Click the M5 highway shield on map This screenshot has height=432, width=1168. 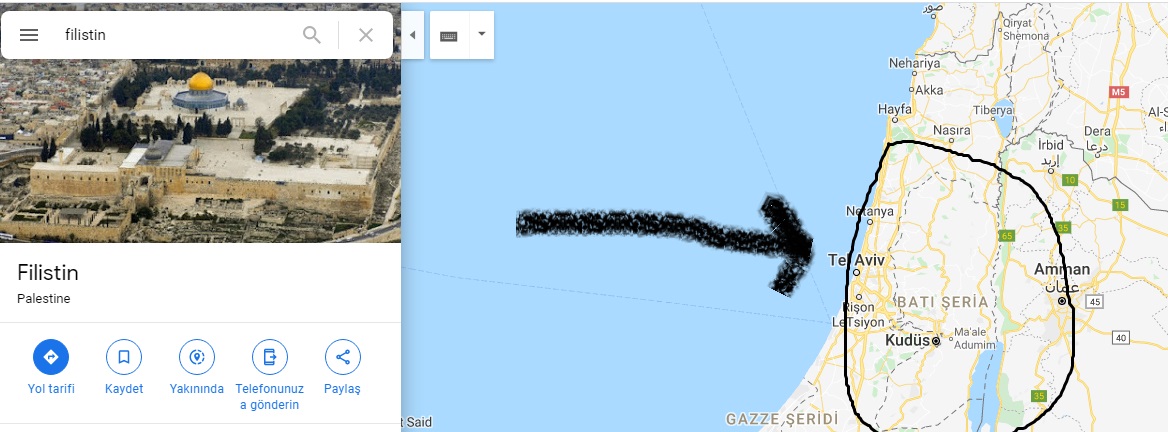click(x=1119, y=92)
